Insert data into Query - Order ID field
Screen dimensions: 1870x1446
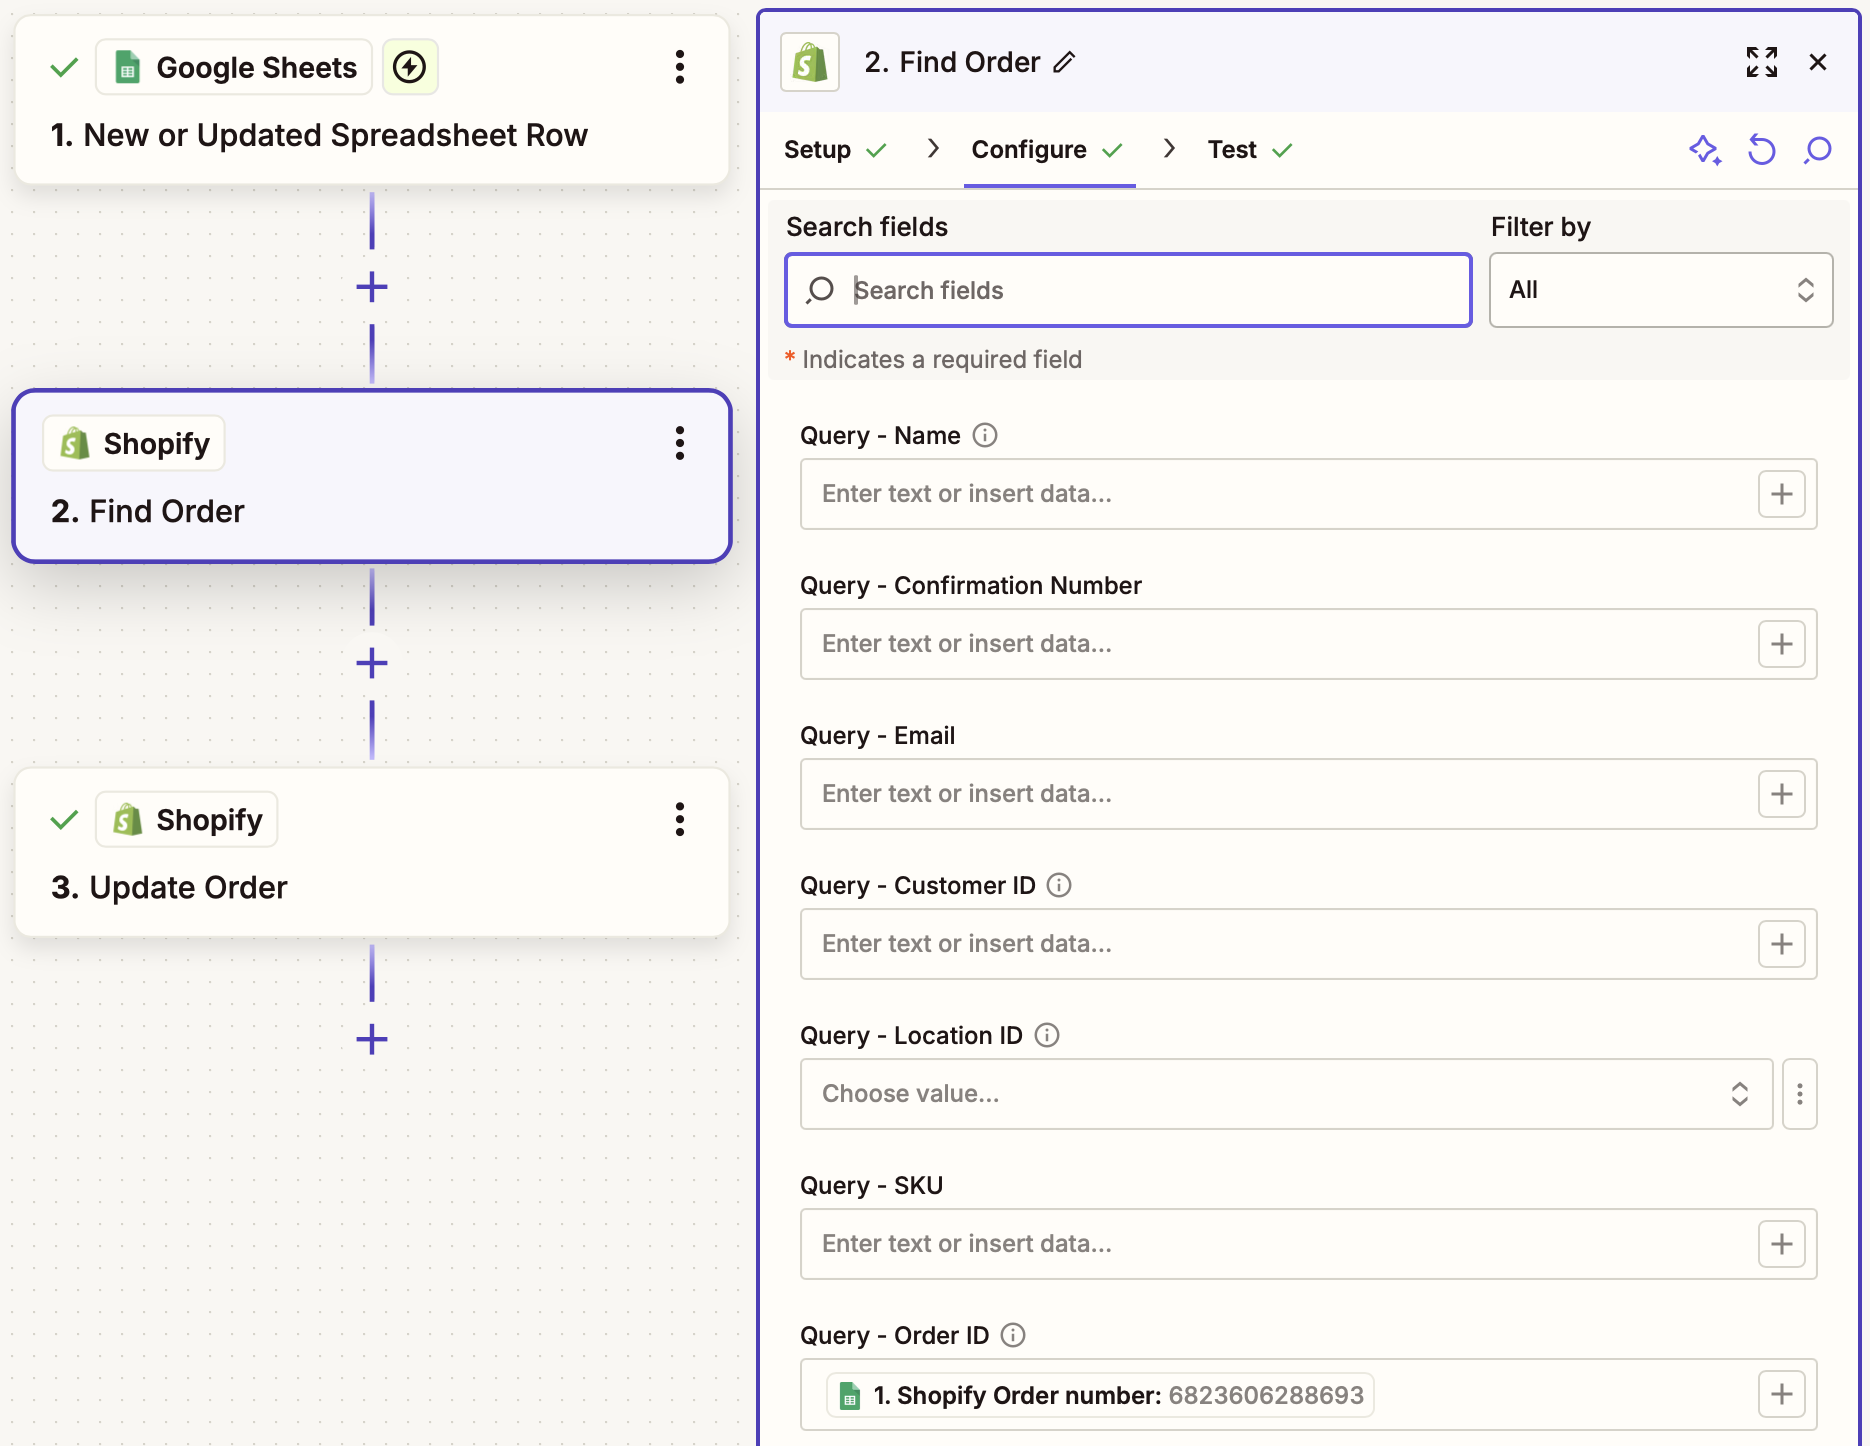[x=1782, y=1394]
